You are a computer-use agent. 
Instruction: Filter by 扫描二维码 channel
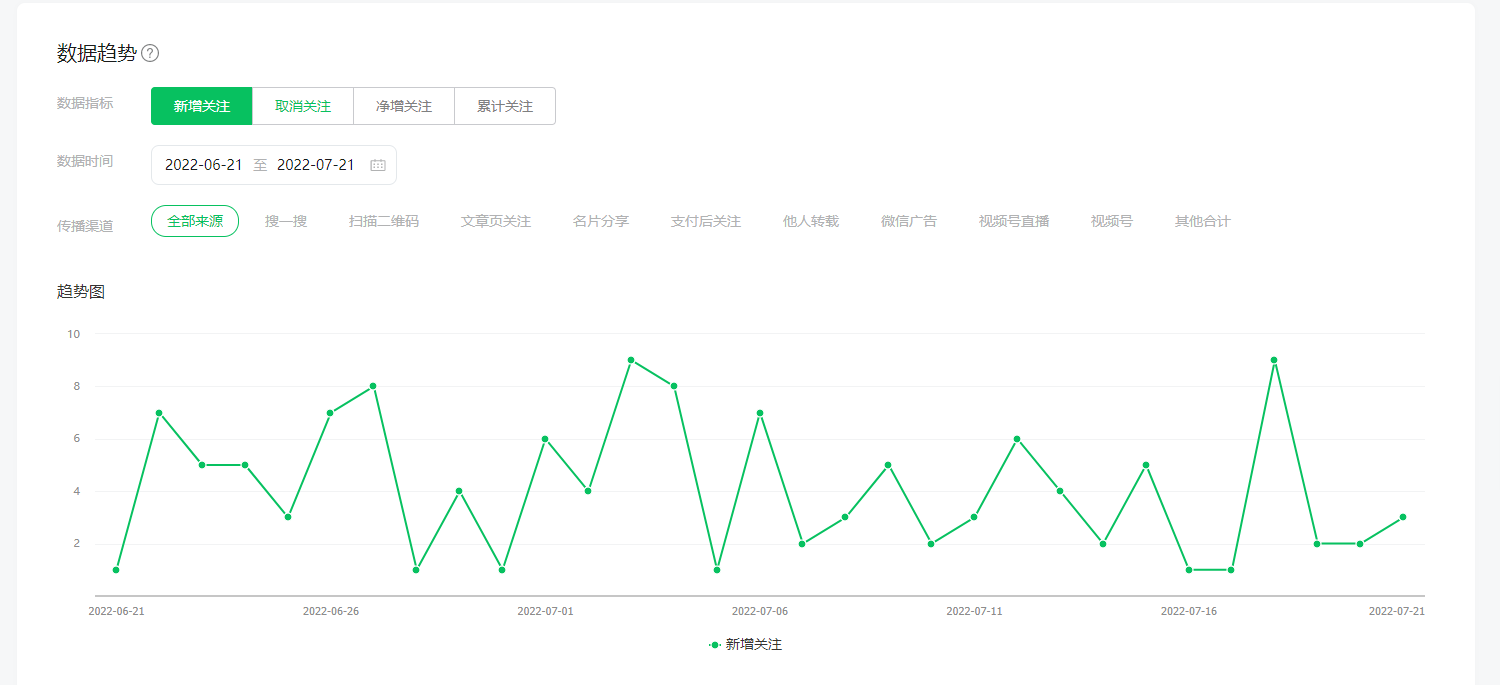384,221
